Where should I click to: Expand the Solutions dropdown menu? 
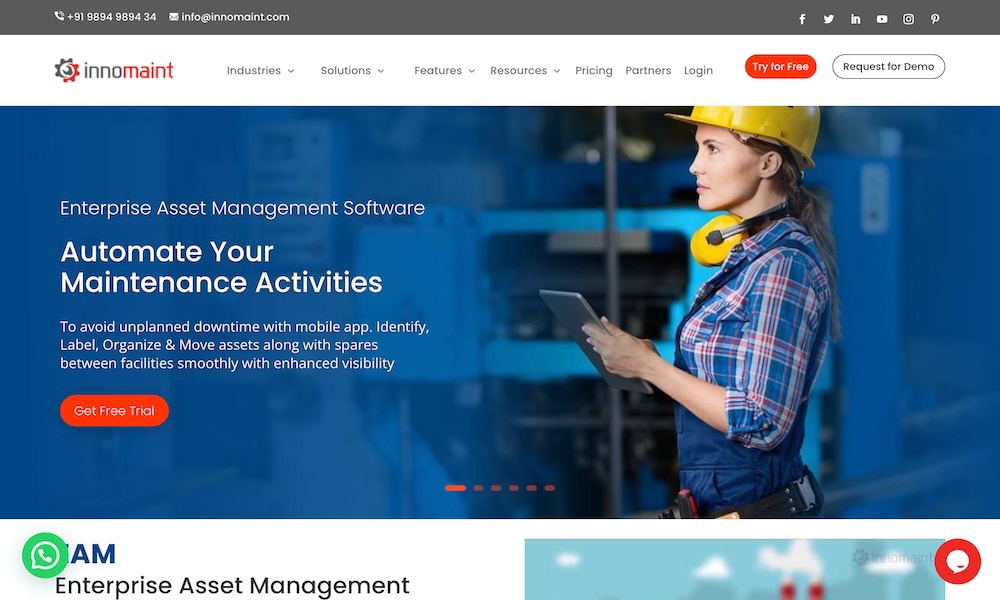352,71
